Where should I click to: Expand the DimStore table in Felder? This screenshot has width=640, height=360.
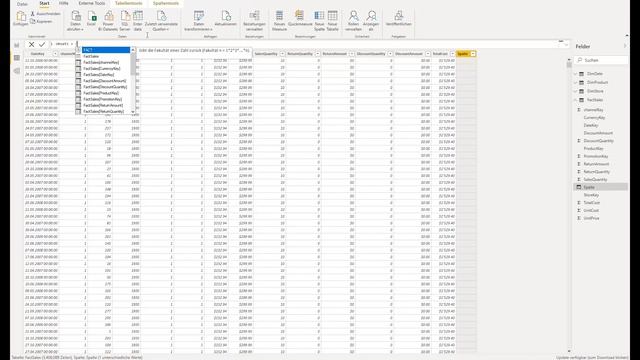[576, 91]
